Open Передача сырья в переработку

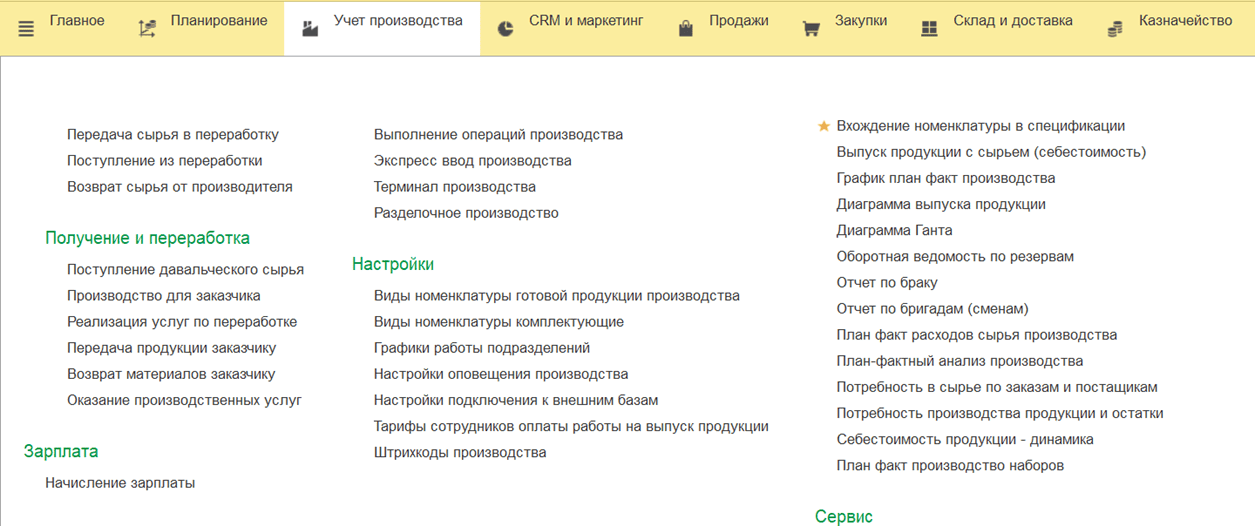pos(172,135)
